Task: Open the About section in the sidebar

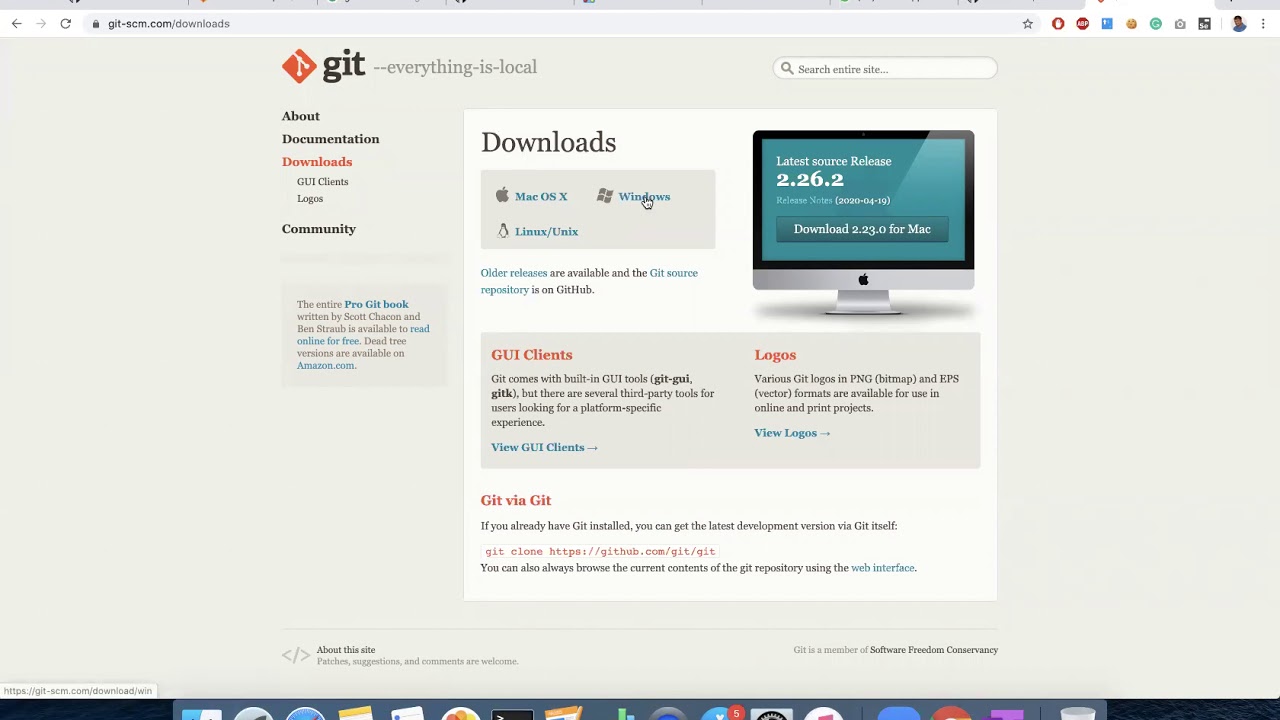Action: (301, 116)
